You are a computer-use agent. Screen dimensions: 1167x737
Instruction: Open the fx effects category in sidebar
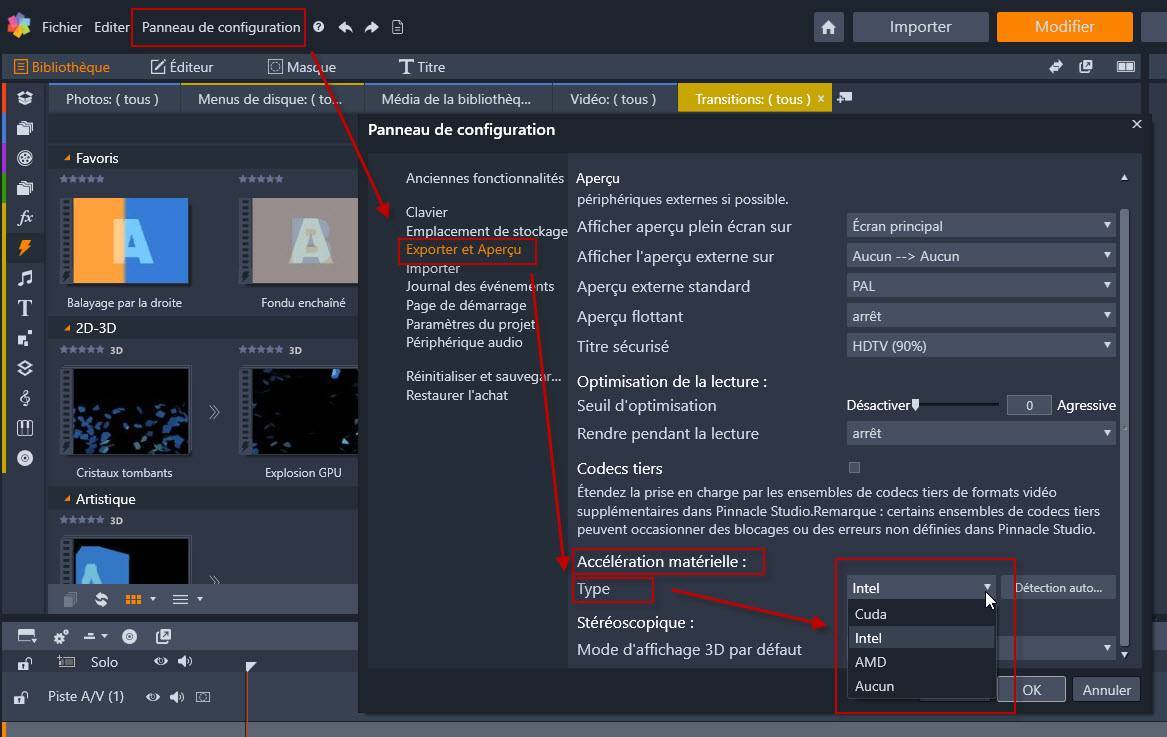[25, 217]
